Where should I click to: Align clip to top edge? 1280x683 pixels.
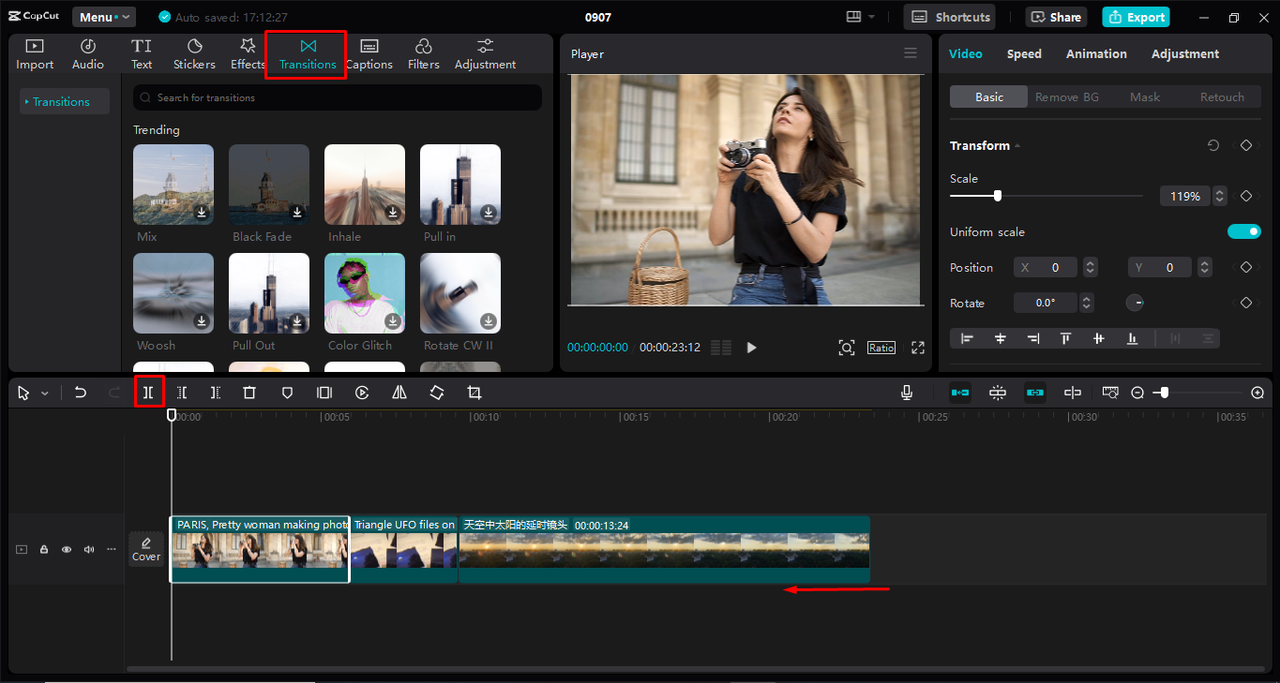pyautogui.click(x=1066, y=339)
